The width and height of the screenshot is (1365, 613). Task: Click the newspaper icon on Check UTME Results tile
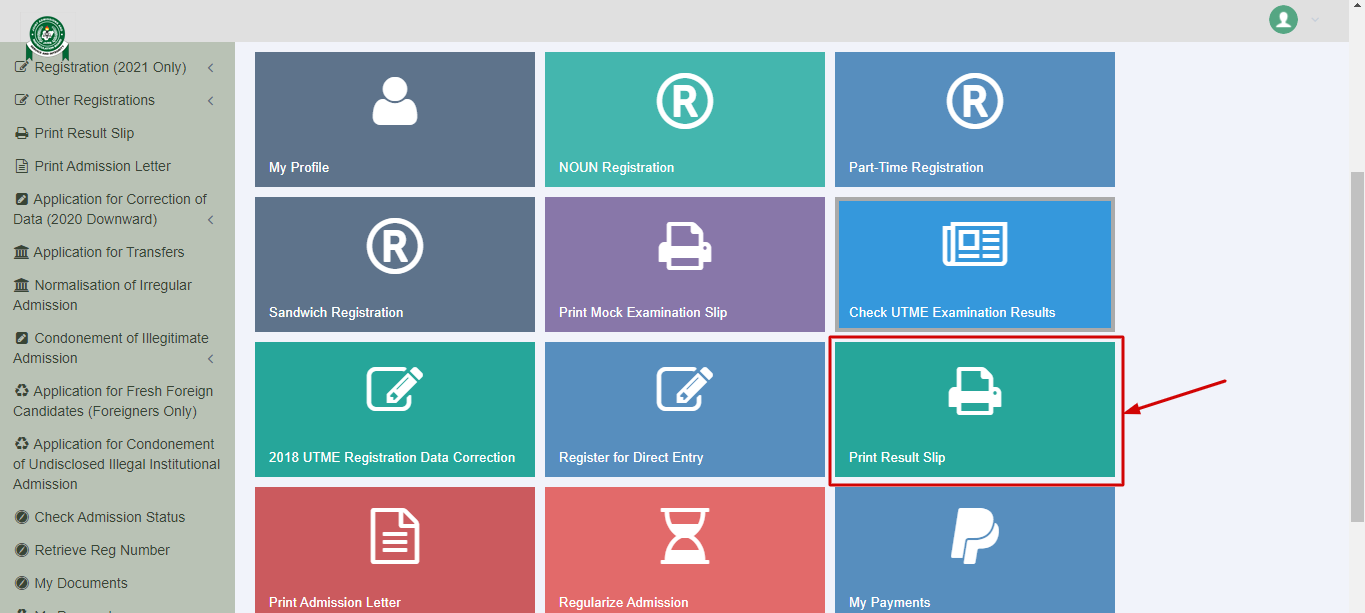974,246
